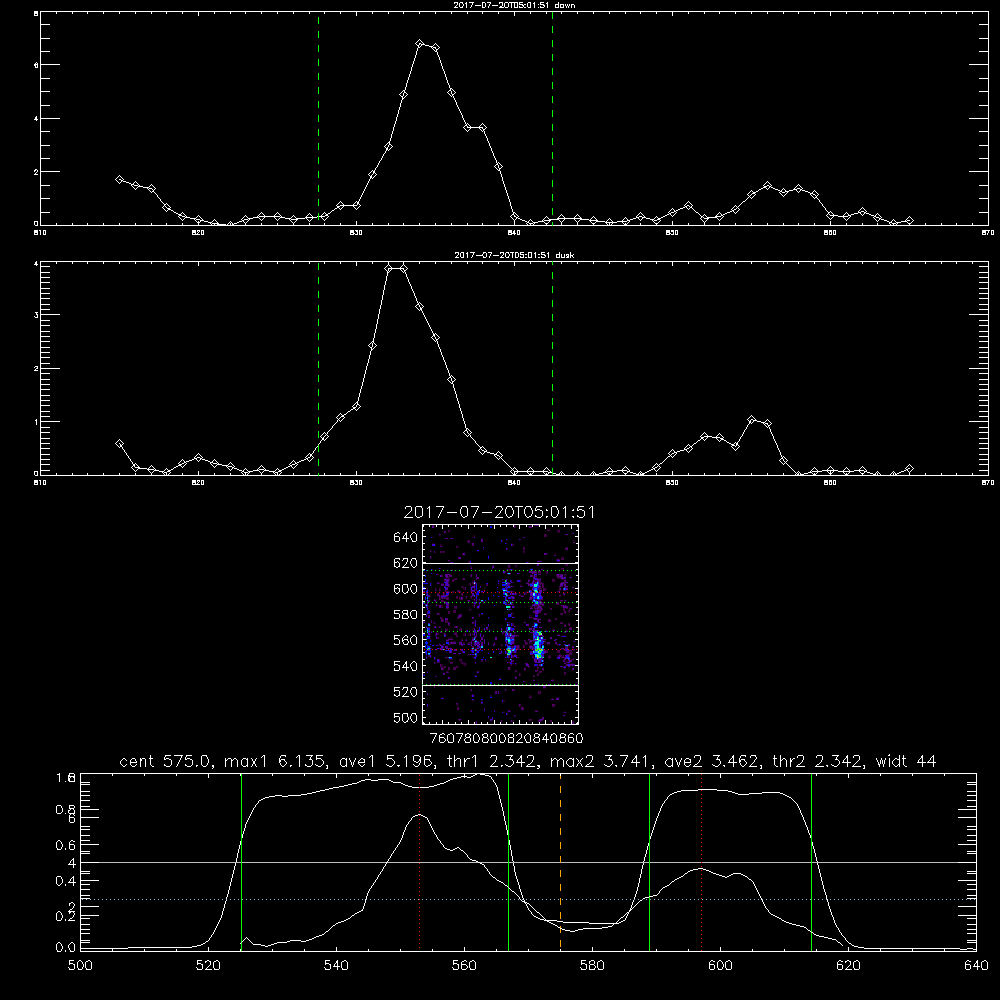Click the left green dashed line in dusk plot
The height and width of the screenshot is (1000, 1000).
(318, 369)
